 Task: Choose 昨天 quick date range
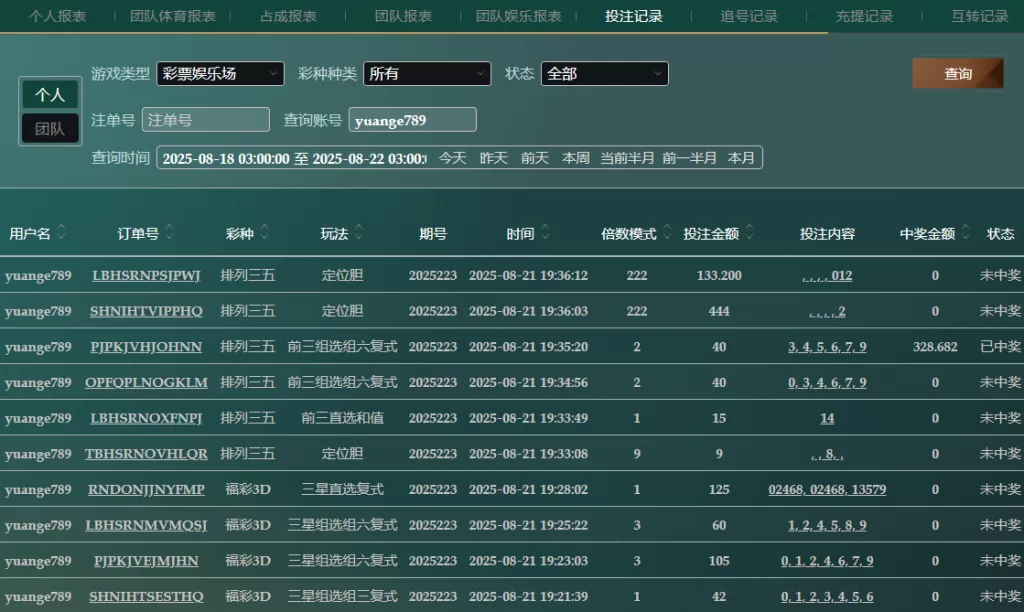click(x=494, y=158)
